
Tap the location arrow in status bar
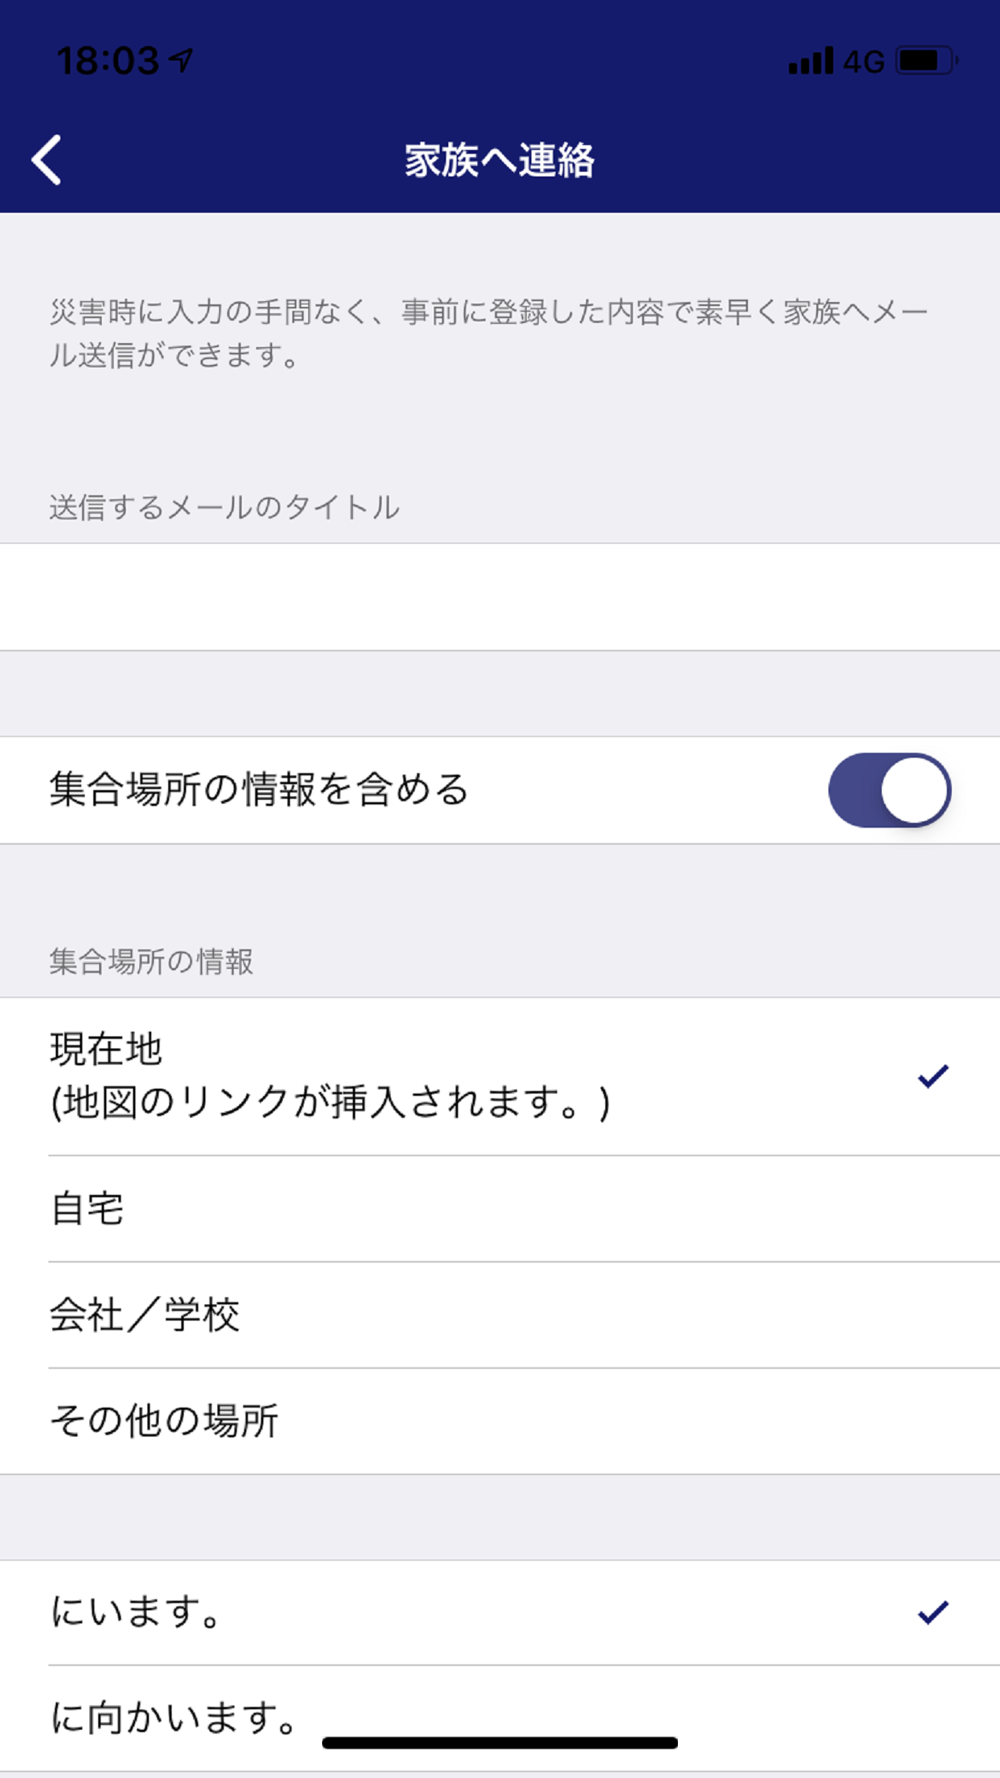click(181, 61)
